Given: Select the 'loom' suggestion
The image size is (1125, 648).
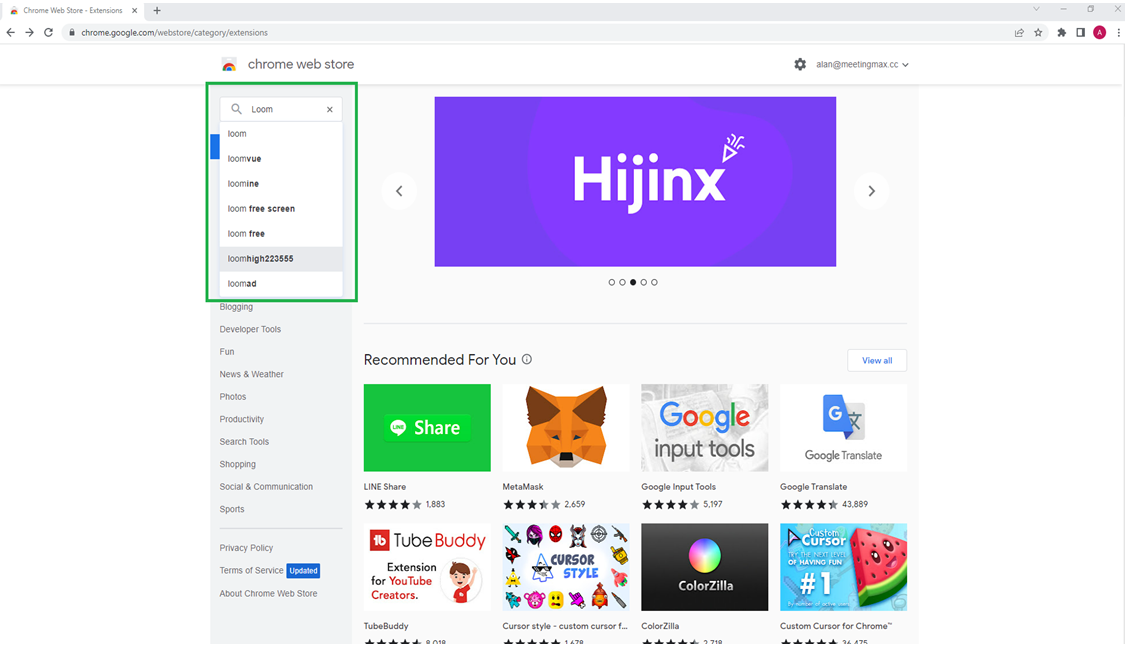Looking at the screenshot, I should point(281,134).
